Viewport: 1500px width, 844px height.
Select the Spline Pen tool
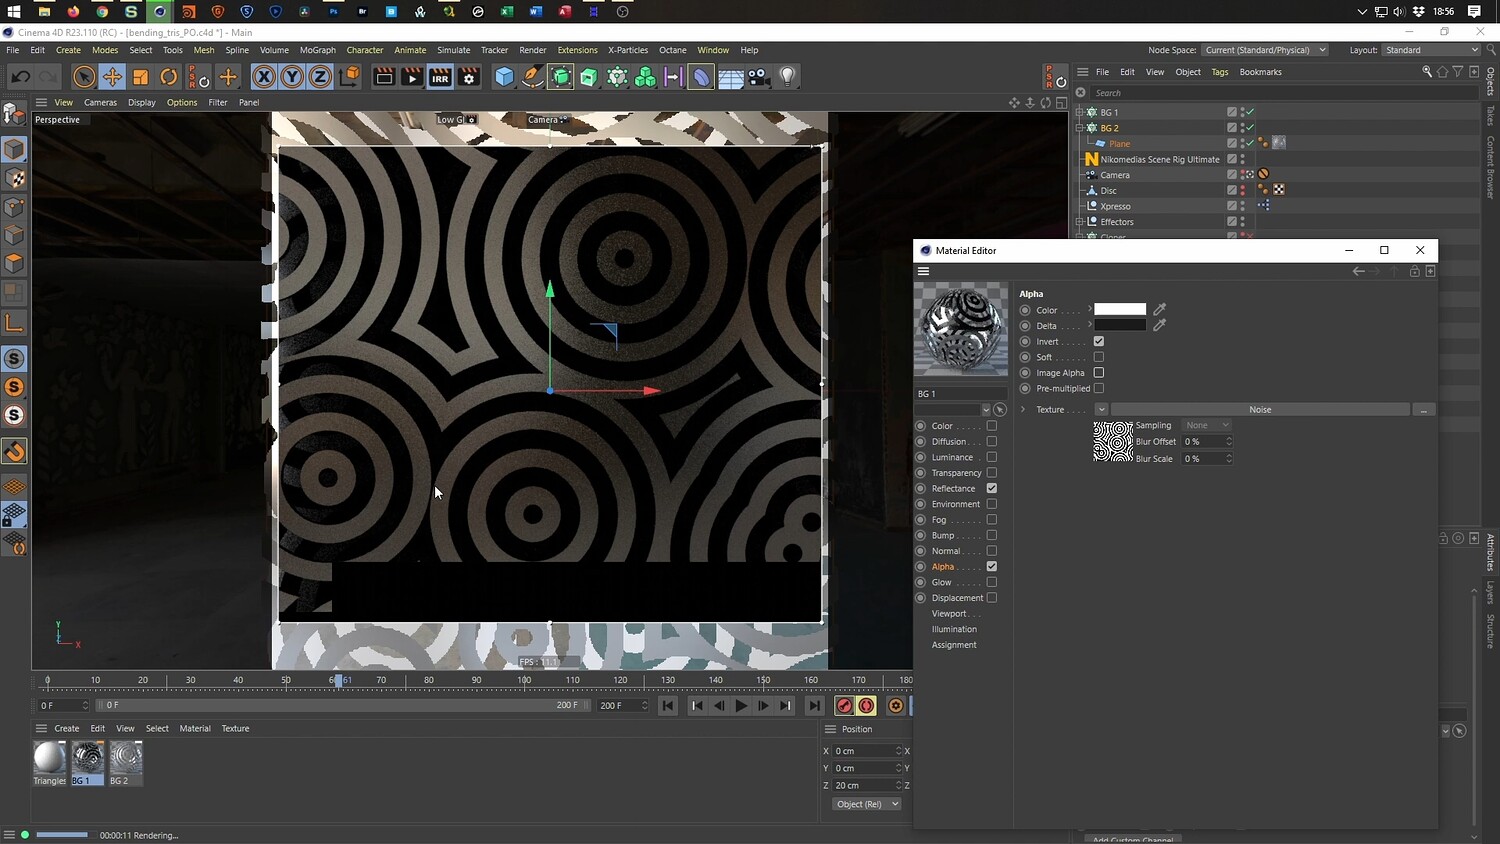(x=533, y=77)
